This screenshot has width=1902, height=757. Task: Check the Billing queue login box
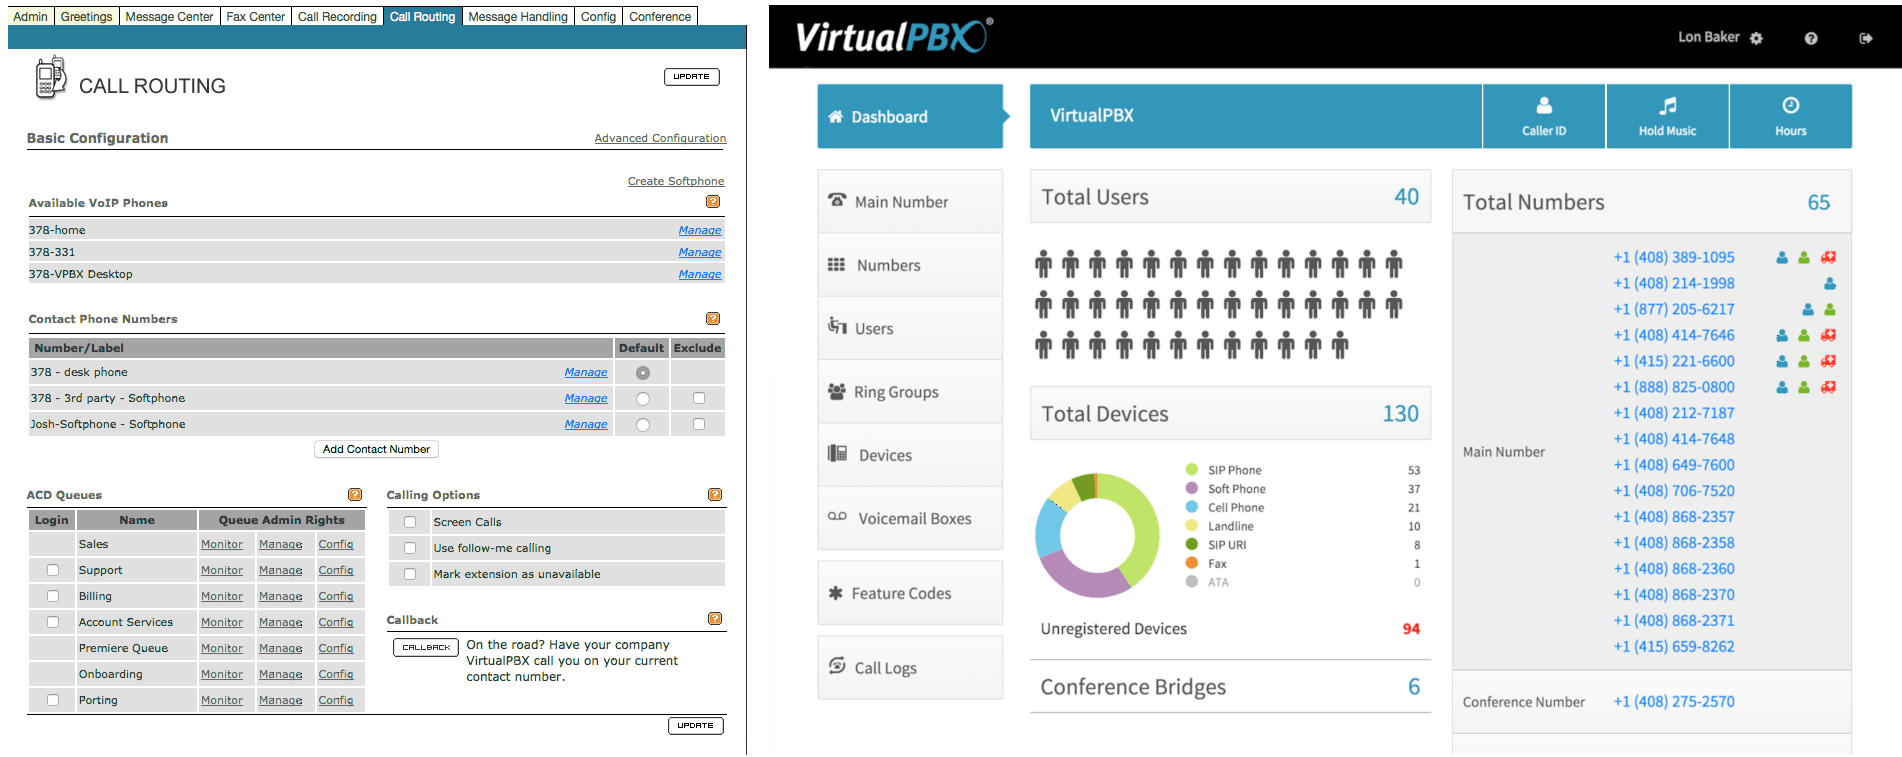(x=53, y=596)
